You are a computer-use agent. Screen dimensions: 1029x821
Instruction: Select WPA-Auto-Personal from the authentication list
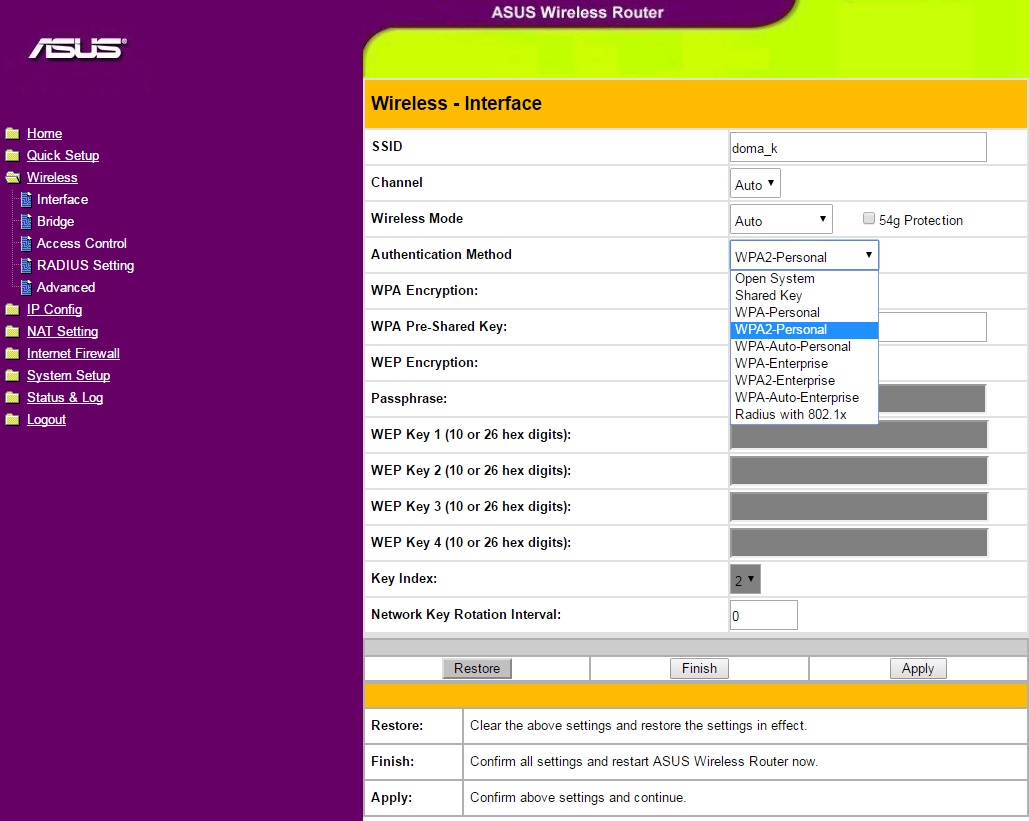click(x=792, y=346)
